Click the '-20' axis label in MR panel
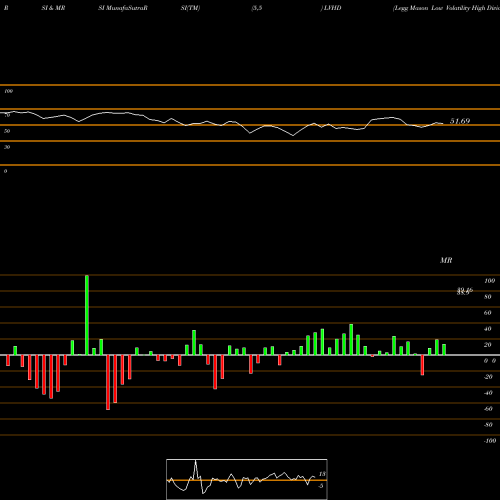Image resolution: width=500 pixels, height=500 pixels. click(488, 377)
